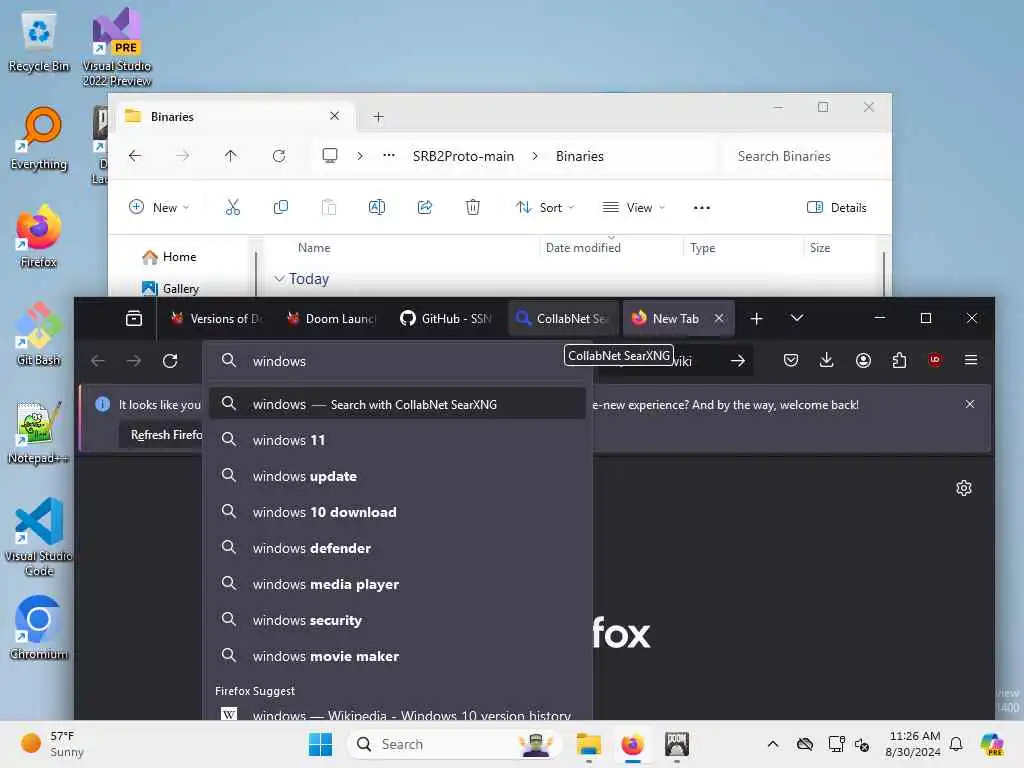
Task: Open File Explorer from taskbar
Action: click(x=588, y=744)
